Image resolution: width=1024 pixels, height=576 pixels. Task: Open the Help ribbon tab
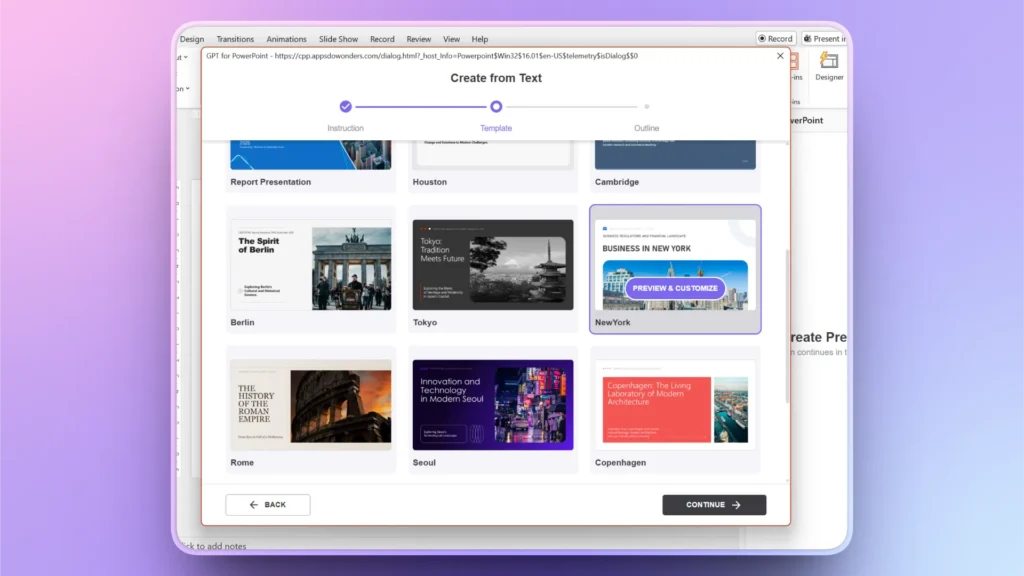coord(480,39)
